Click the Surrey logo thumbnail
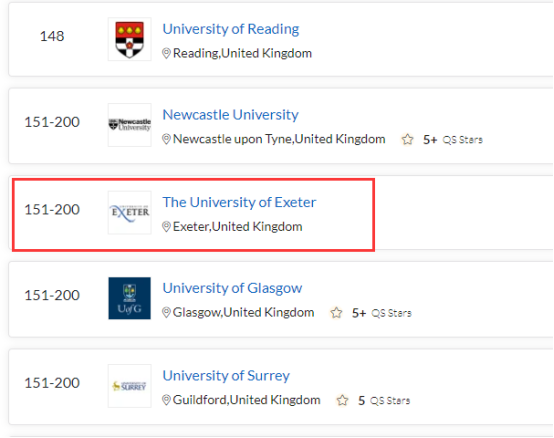 tap(130, 386)
